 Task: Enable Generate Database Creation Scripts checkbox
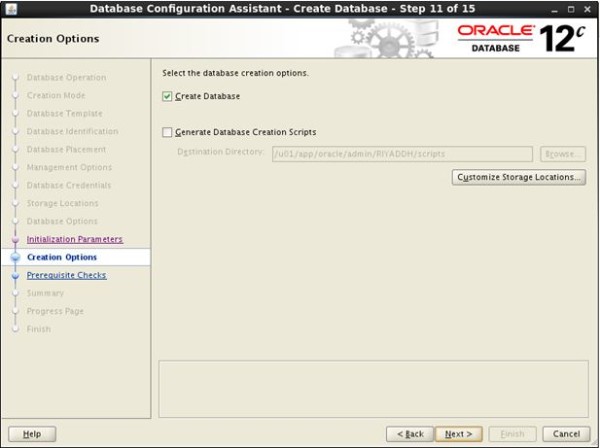pyautogui.click(x=167, y=132)
